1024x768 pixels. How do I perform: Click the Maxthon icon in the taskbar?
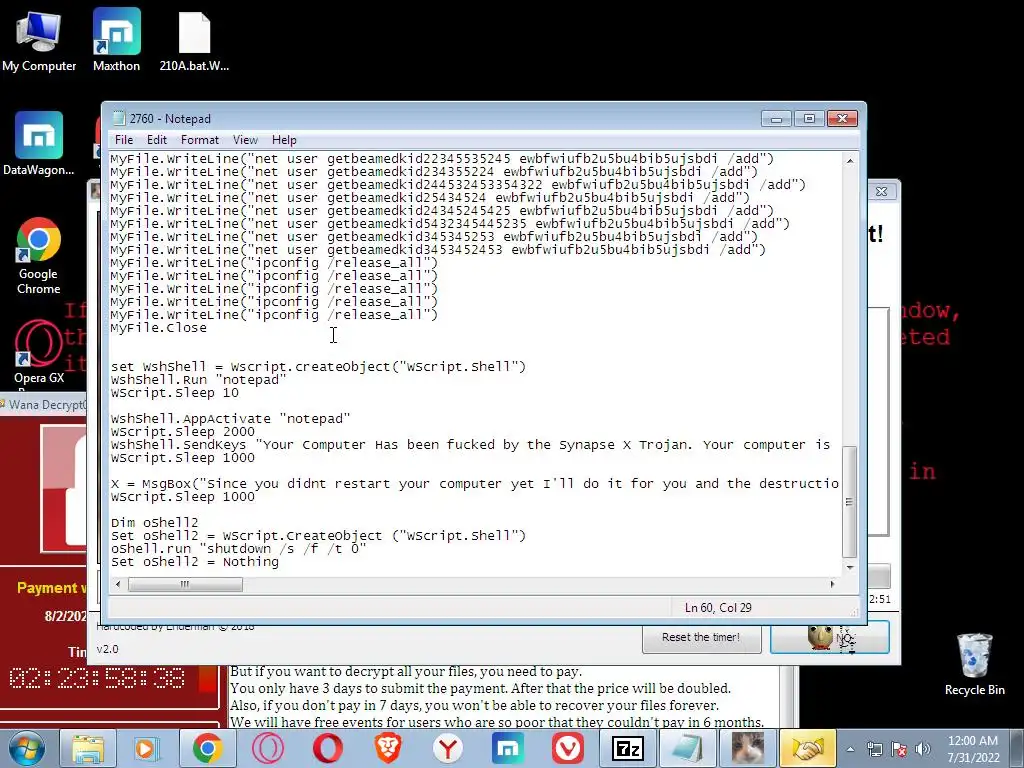coord(508,748)
